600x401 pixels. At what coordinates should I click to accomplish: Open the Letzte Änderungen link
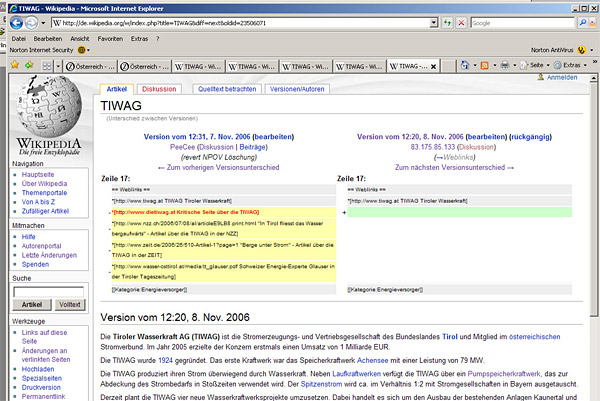pyautogui.click(x=49, y=255)
